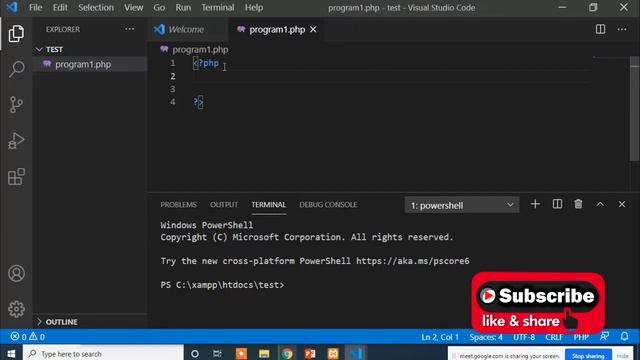Viewport: 640px width, 360px height.
Task: Open editor more actions ellipsis
Action: [x=622, y=29]
